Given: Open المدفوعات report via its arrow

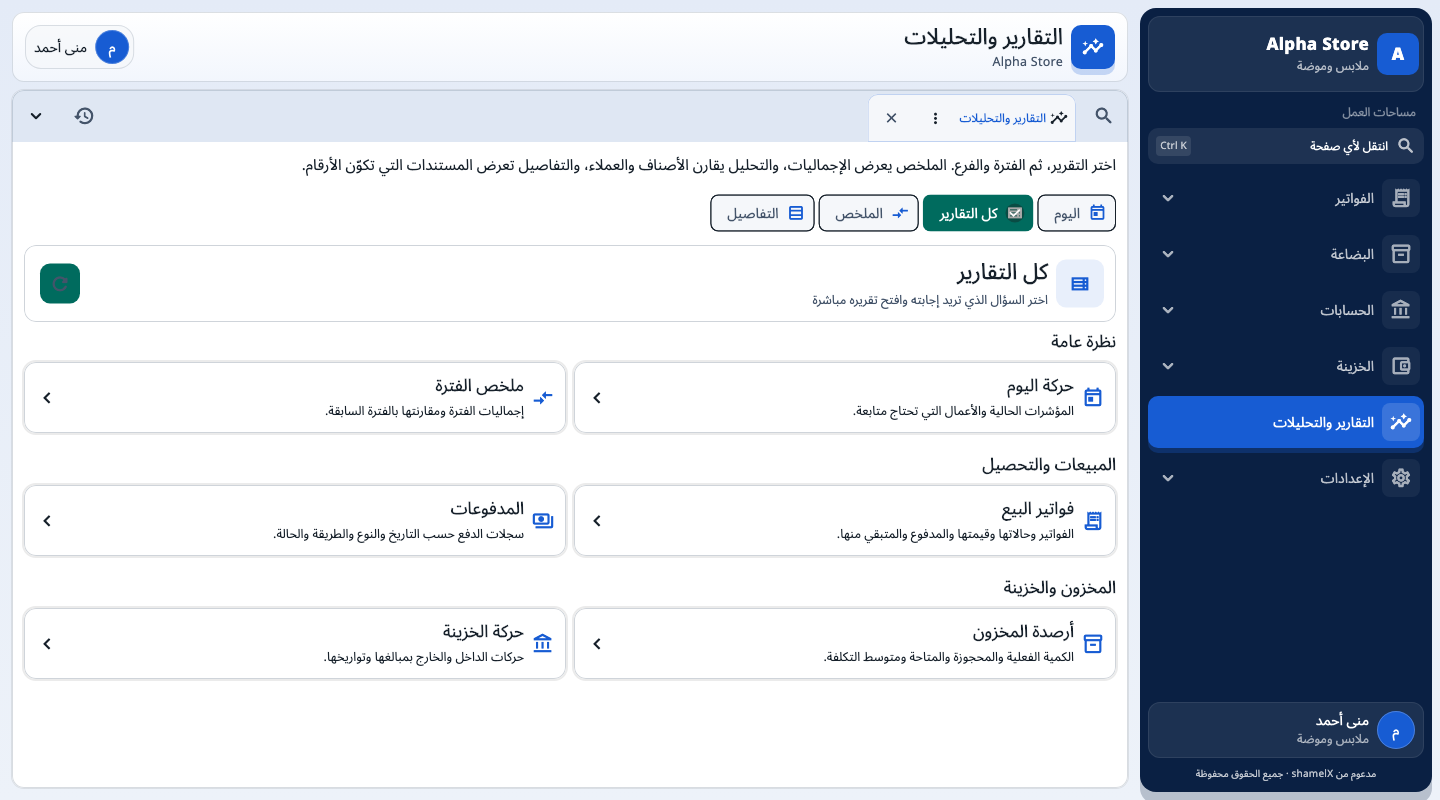Looking at the screenshot, I should [47, 521].
